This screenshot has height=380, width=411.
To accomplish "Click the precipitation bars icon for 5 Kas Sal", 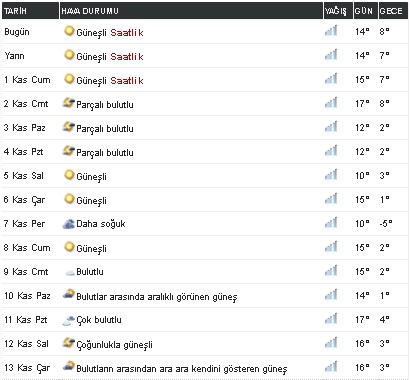I will point(331,175).
